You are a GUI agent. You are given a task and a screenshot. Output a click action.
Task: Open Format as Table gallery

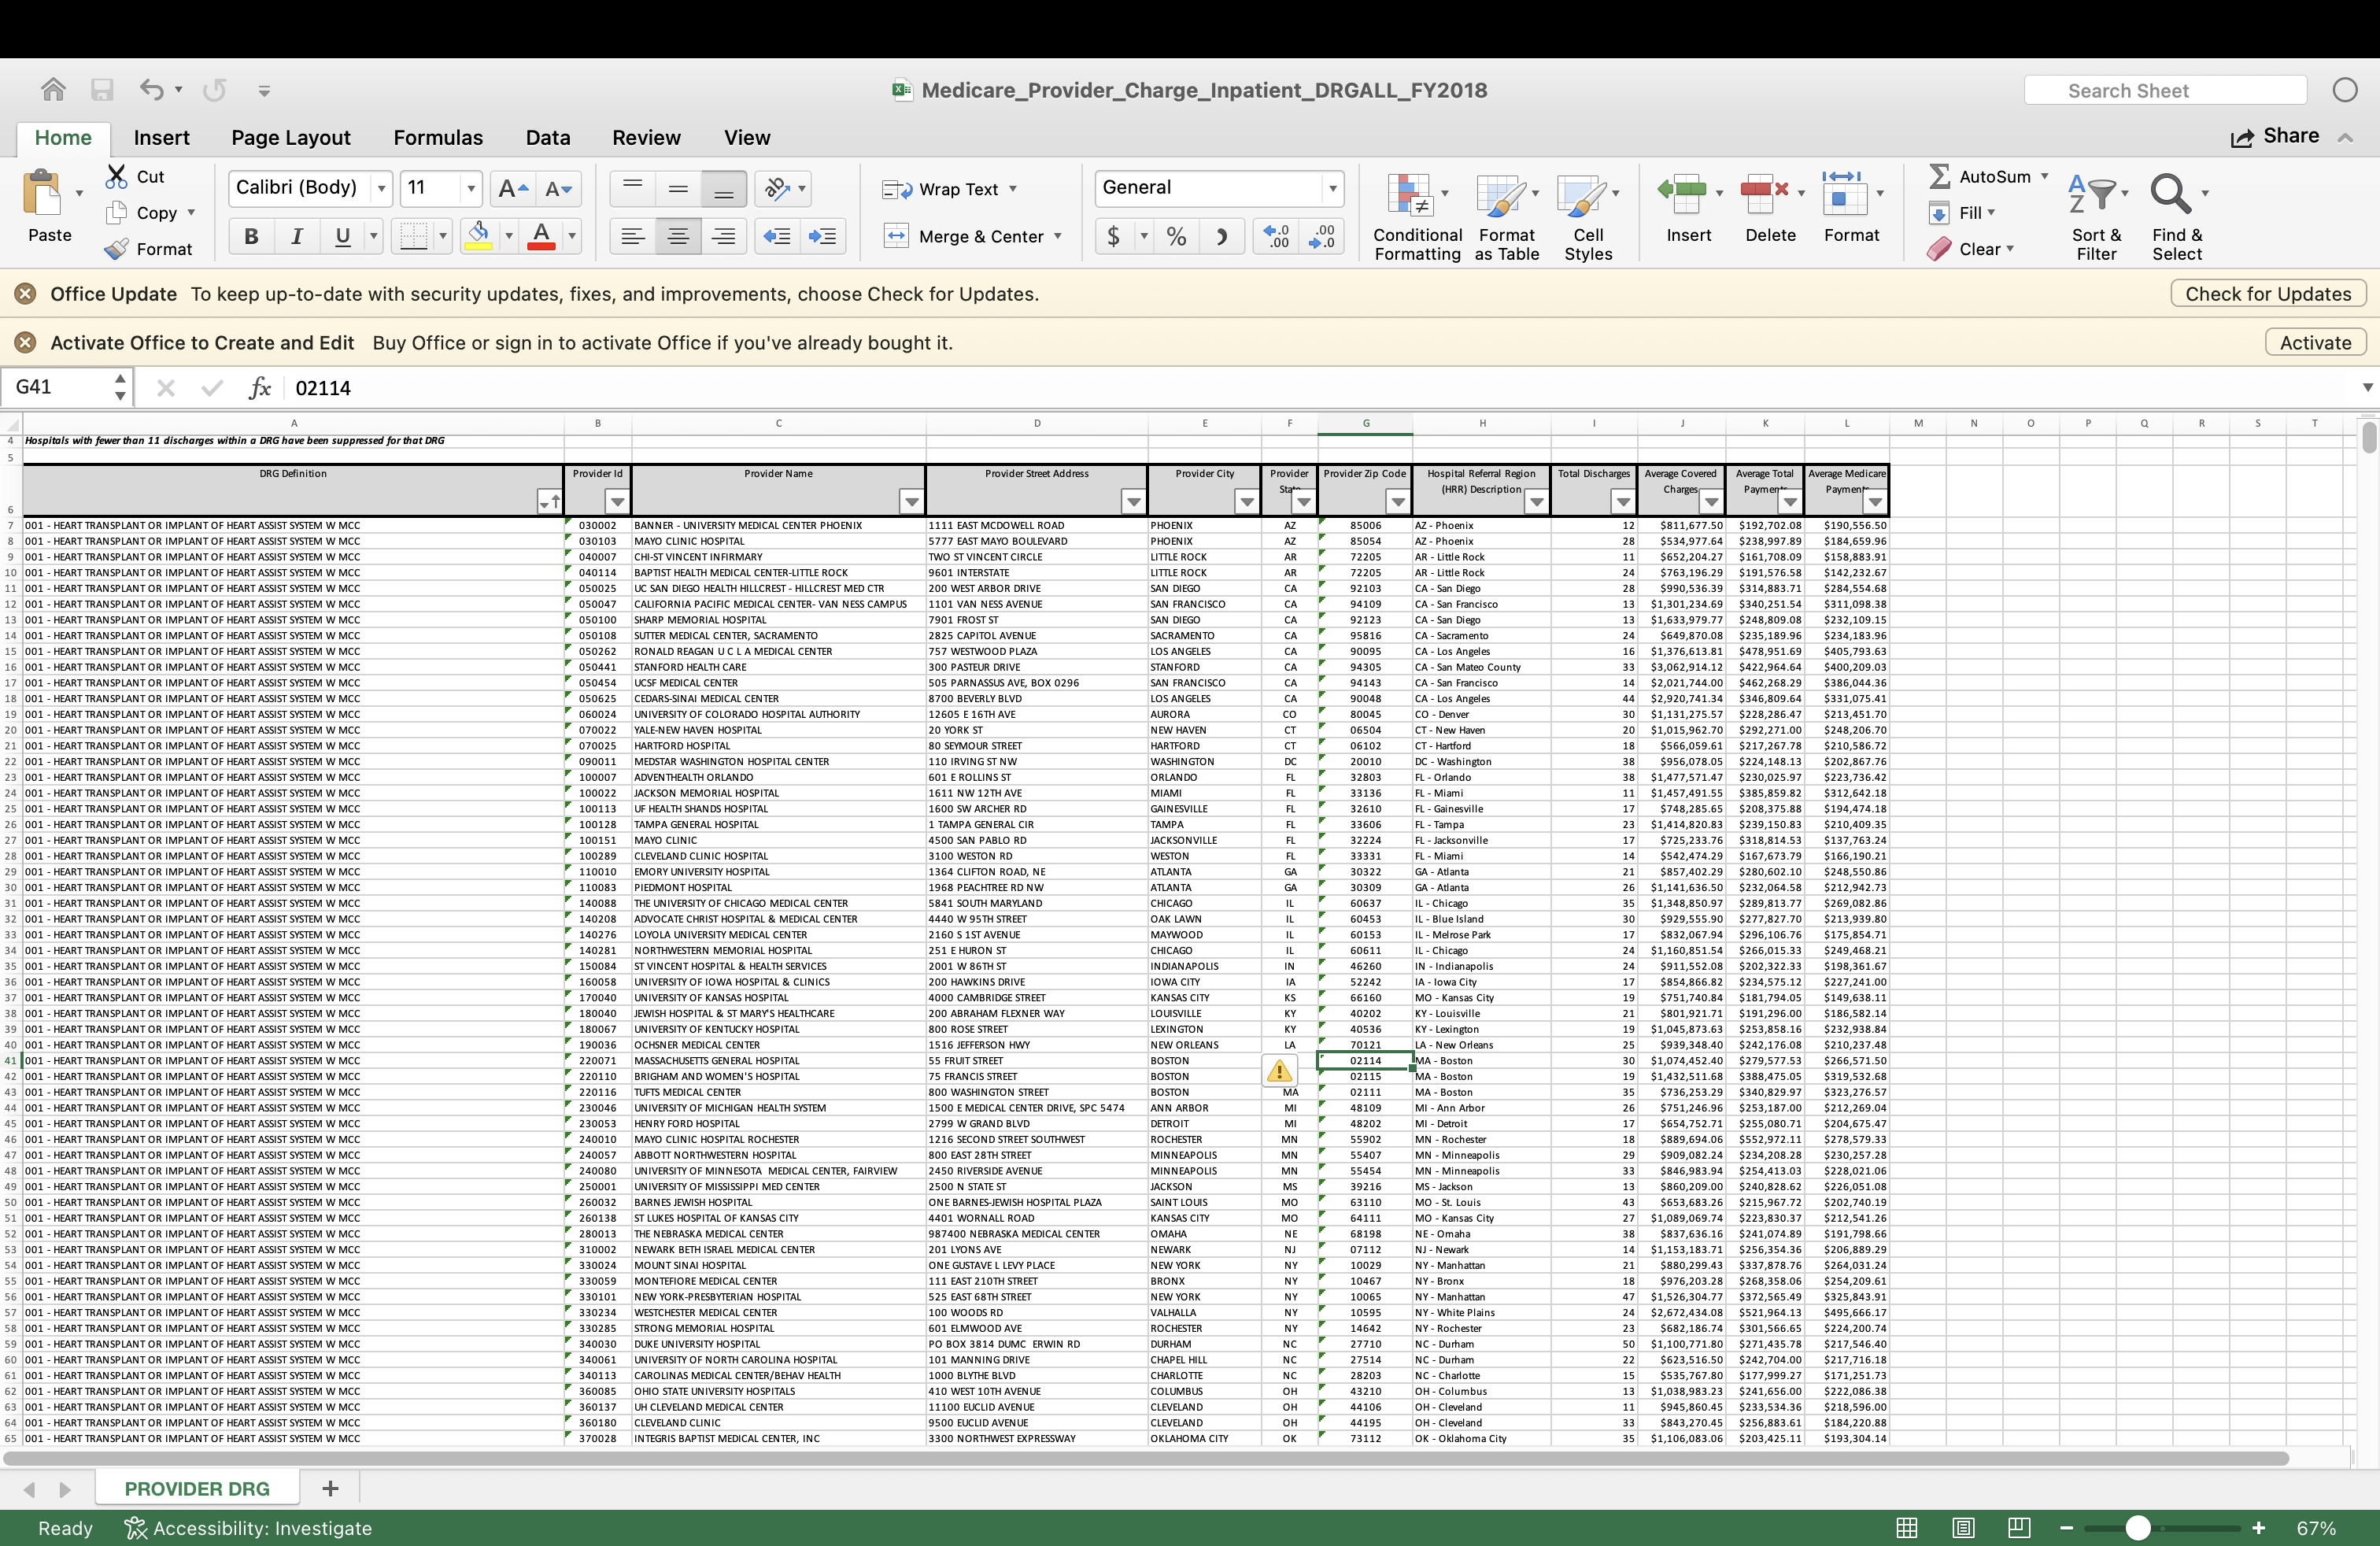tap(1500, 195)
